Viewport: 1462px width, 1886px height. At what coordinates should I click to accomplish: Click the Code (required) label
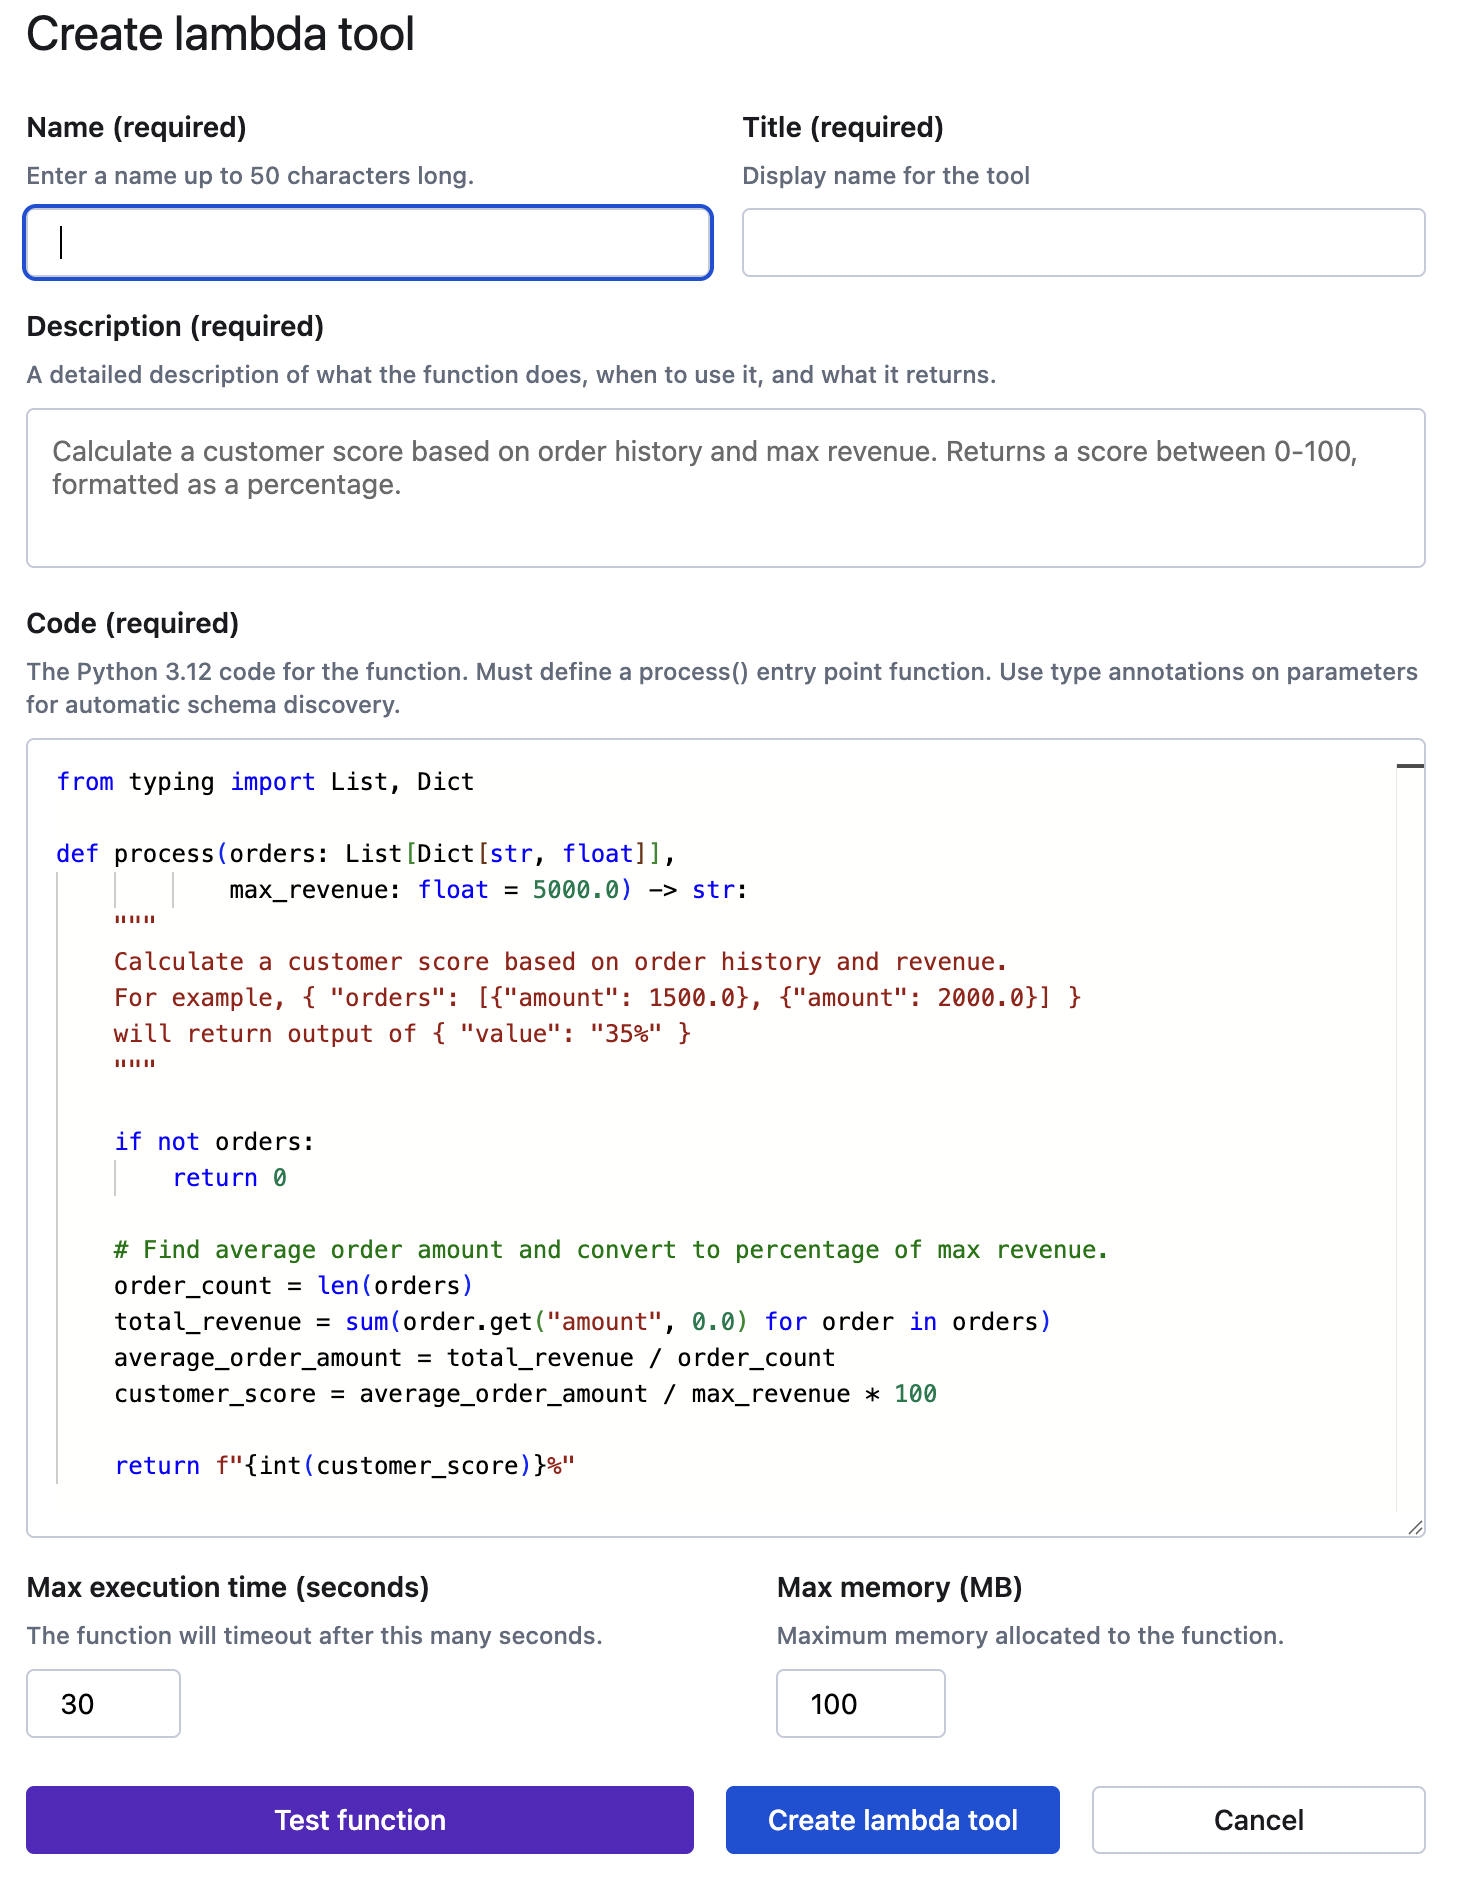point(133,623)
